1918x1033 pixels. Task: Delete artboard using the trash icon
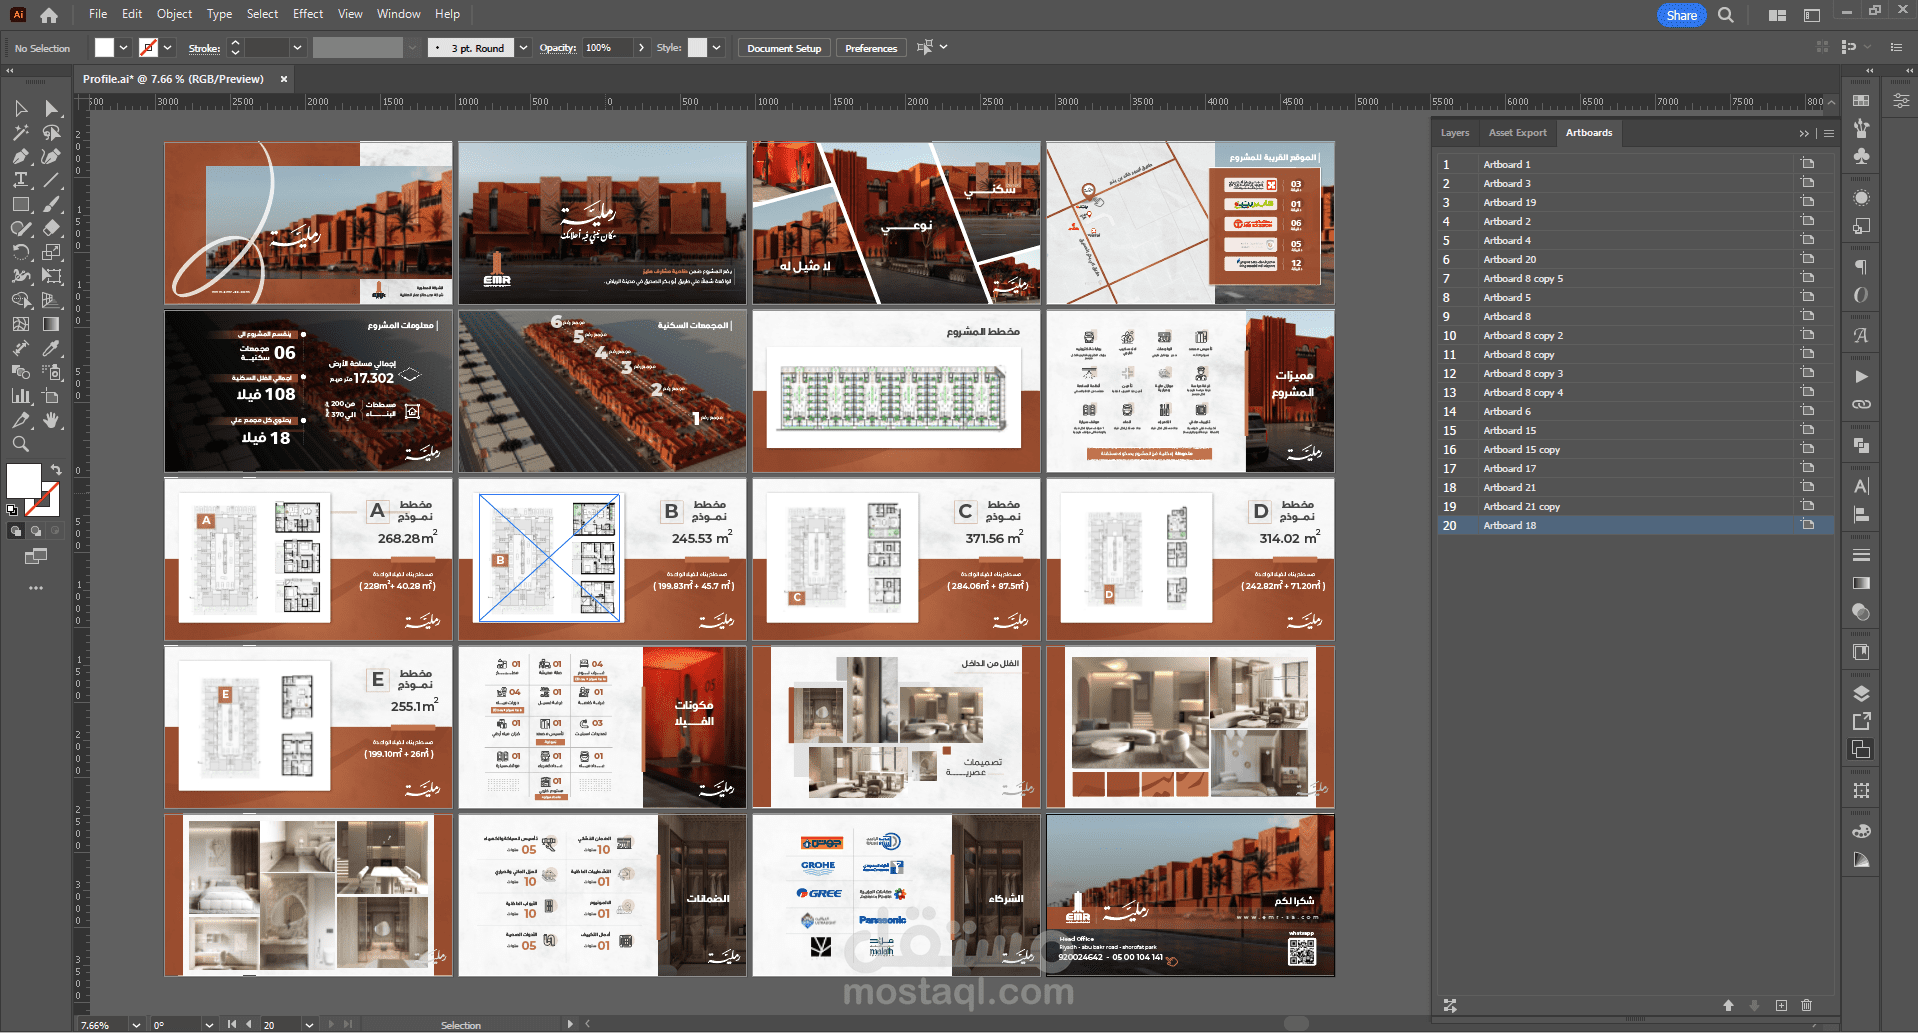coord(1806,1005)
